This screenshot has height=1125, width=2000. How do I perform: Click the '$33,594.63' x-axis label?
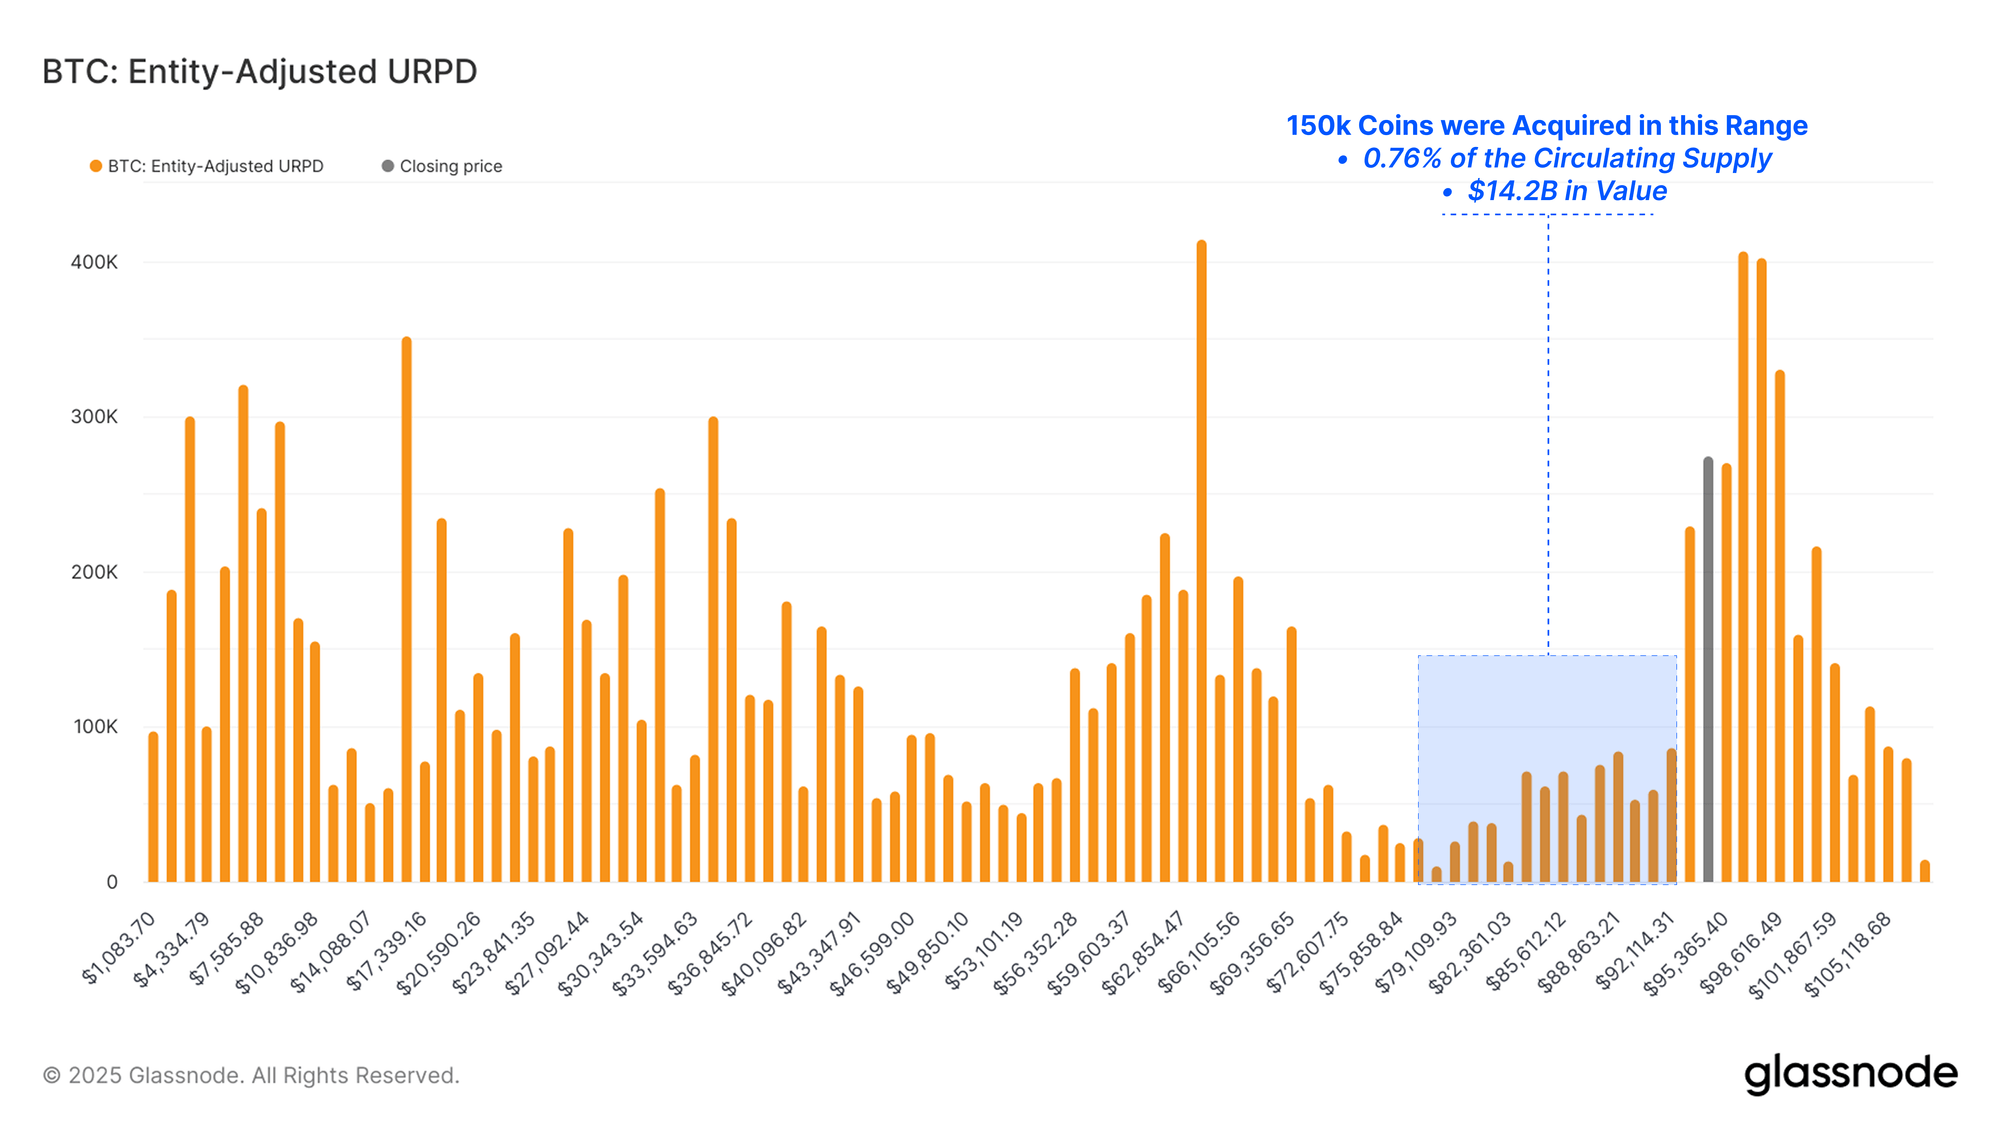(x=655, y=953)
